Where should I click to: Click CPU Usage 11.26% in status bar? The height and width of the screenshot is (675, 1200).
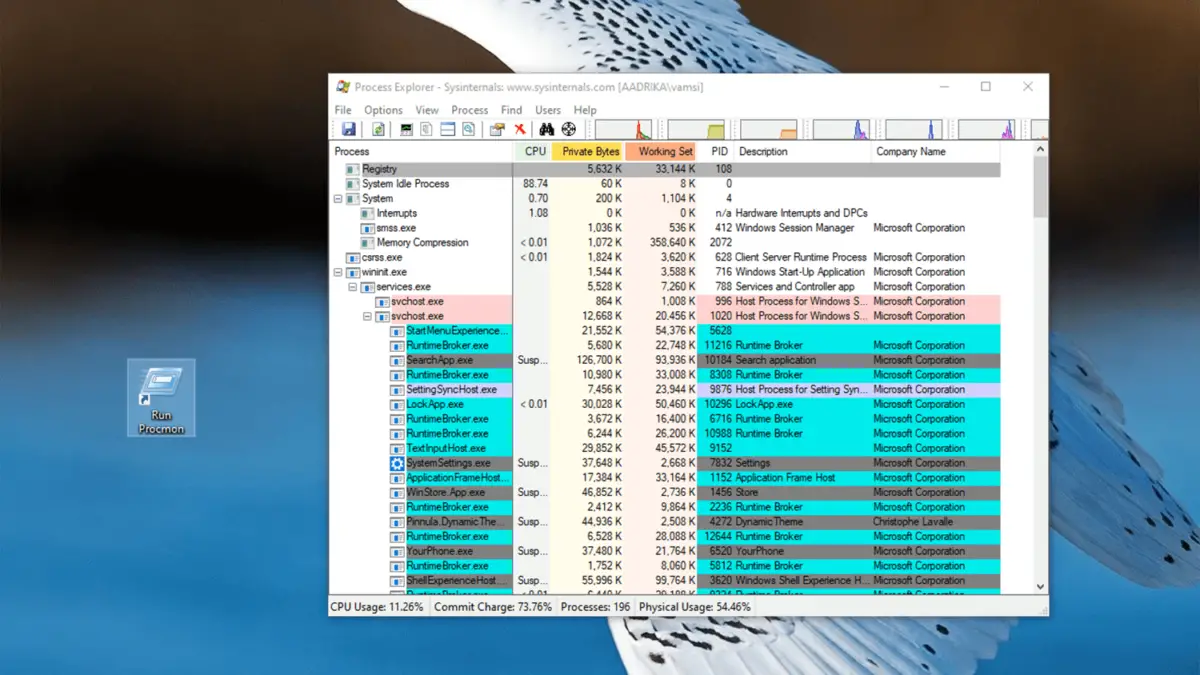click(377, 606)
